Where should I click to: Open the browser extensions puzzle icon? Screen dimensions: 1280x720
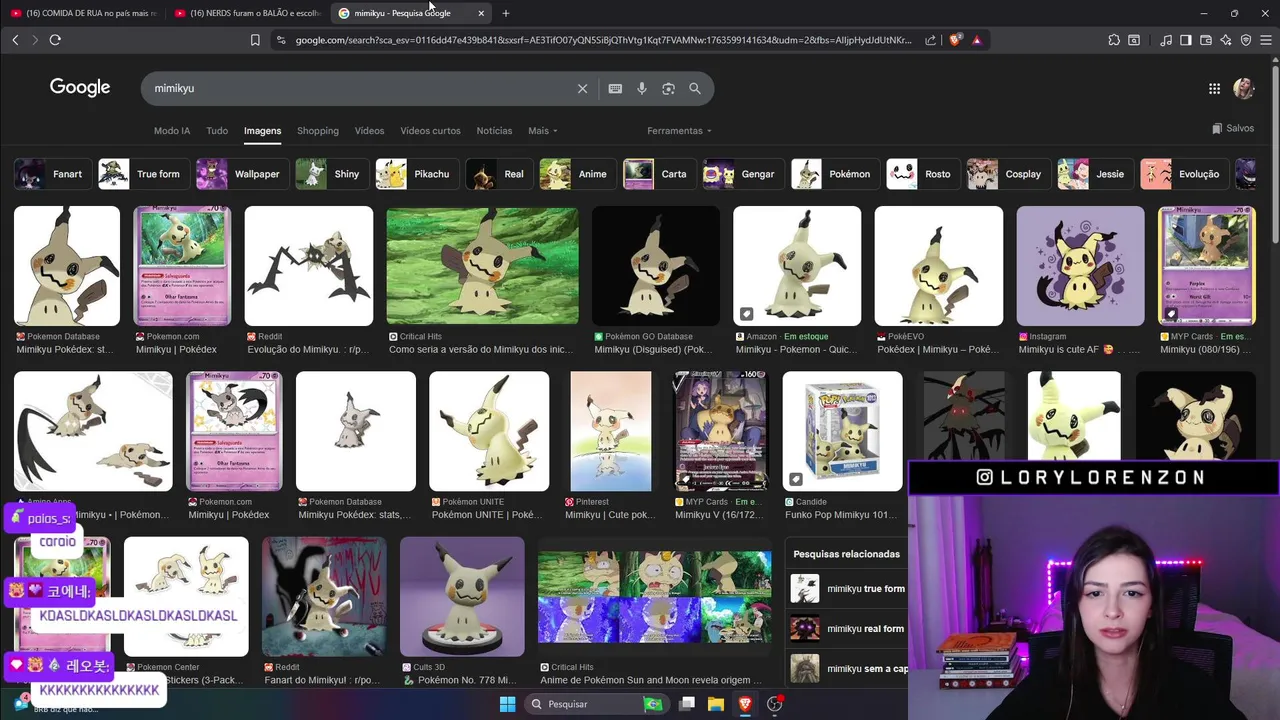[x=1114, y=40]
